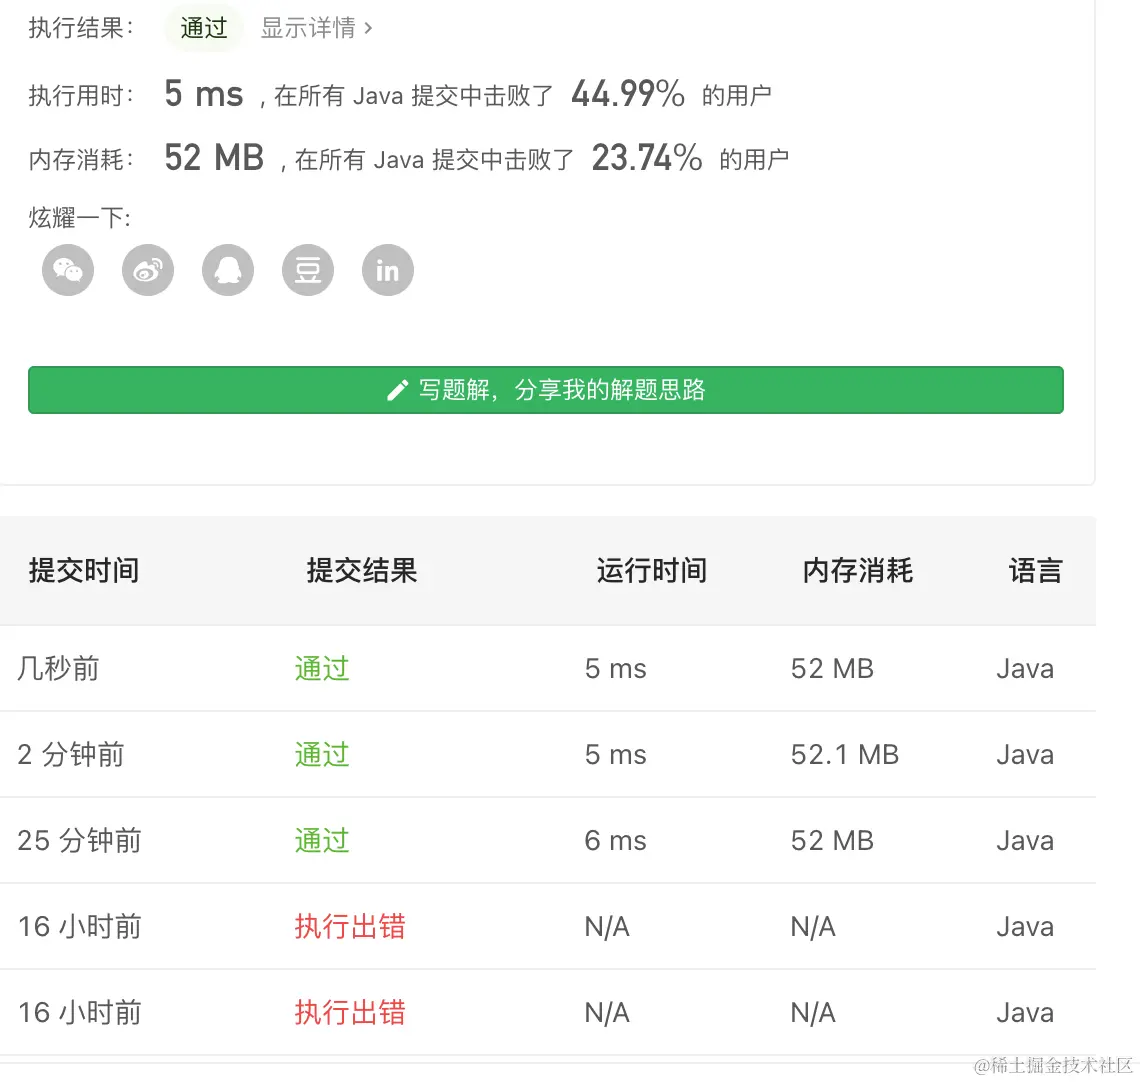This screenshot has height=1082, width=1140.
Task: Click the 44.99% runtime beat percentage
Action: (x=627, y=93)
